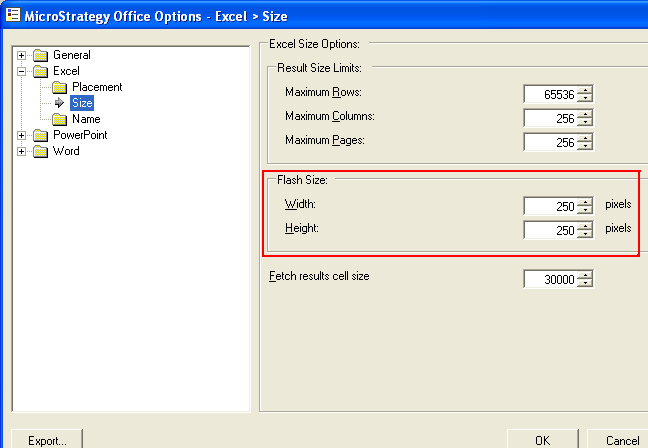The image size is (648, 448).
Task: Decrease Flash Height with down arrow
Action: tap(585, 234)
